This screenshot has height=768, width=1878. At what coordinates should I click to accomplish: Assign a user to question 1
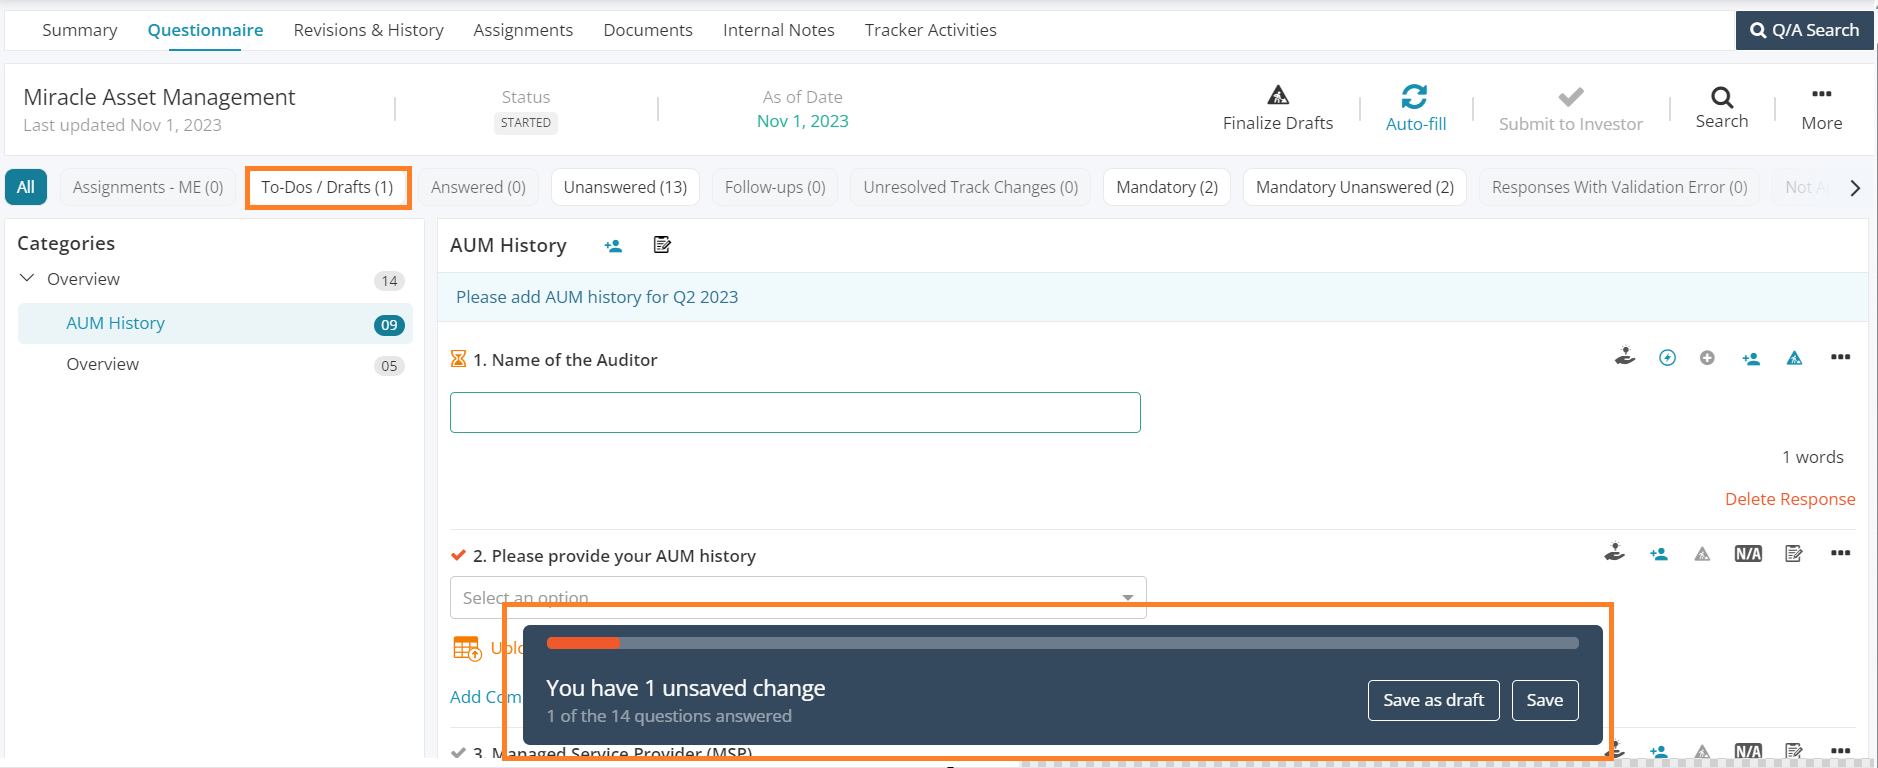click(x=1751, y=358)
